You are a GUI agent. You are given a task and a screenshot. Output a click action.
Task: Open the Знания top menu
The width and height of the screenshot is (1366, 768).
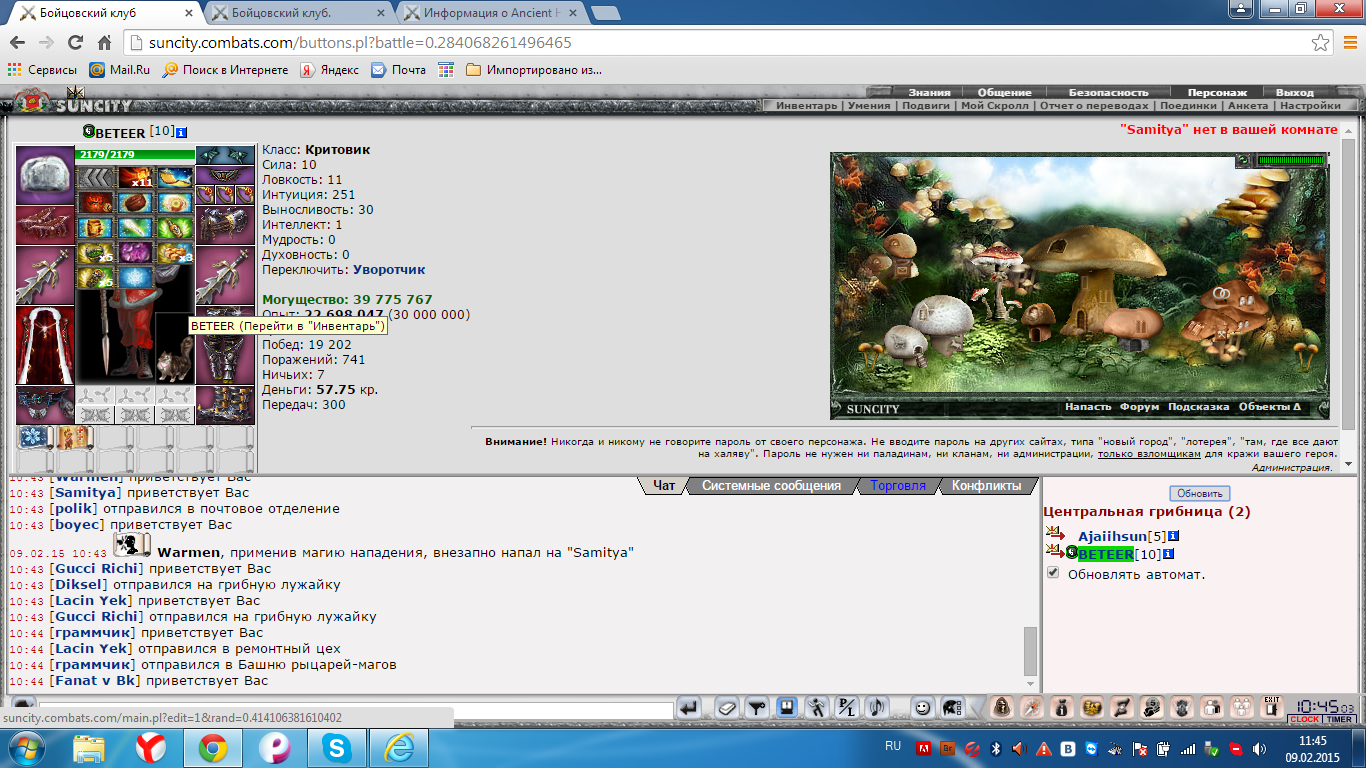pos(929,92)
